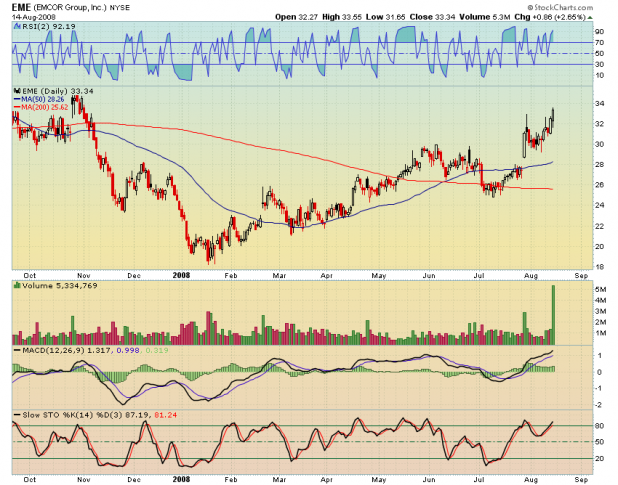Click the Volume 5,334,769 label
The width and height of the screenshot is (618, 485).
click(60, 285)
